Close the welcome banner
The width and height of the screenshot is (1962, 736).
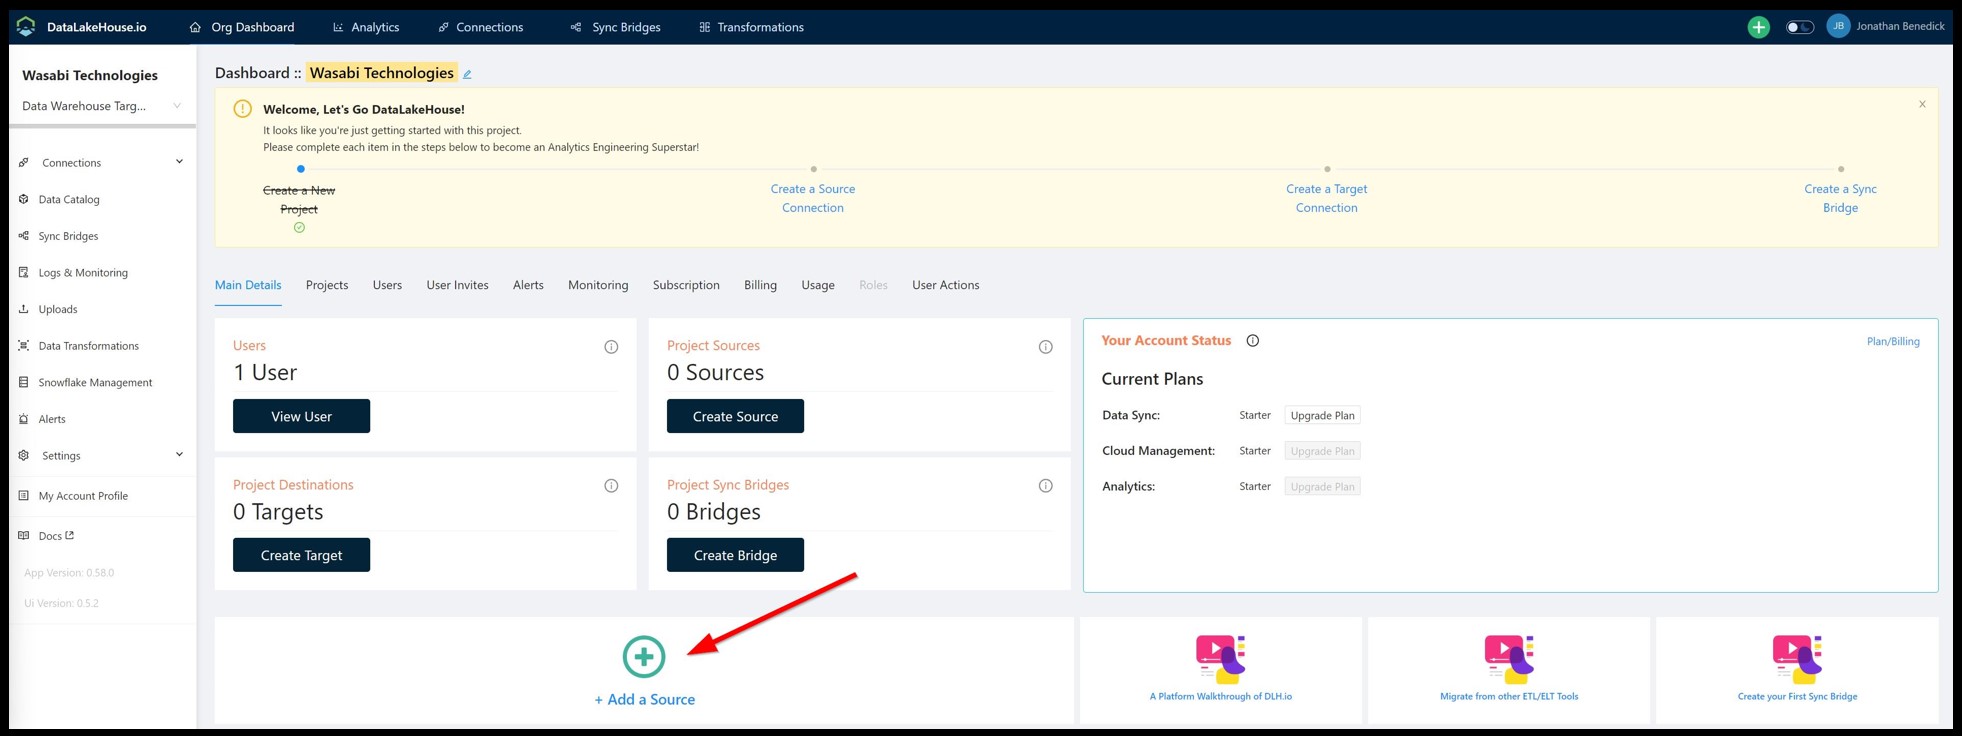click(x=1922, y=104)
